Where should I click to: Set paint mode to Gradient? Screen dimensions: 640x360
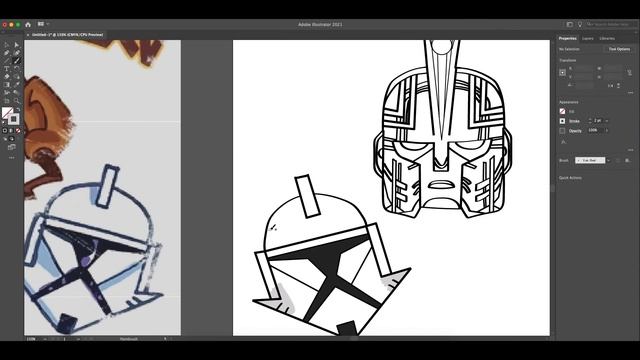11,131
